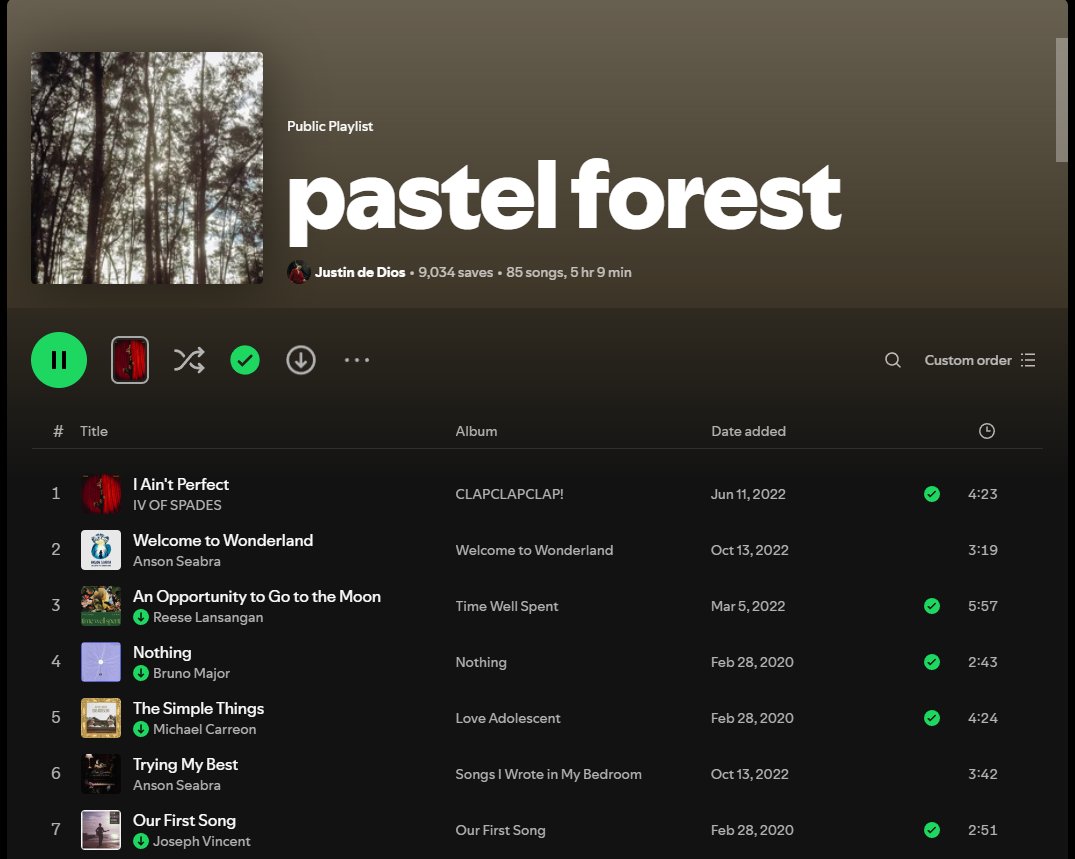The width and height of the screenshot is (1075, 859).
Task: Open artist Joseph Vincent
Action: click(x=202, y=841)
